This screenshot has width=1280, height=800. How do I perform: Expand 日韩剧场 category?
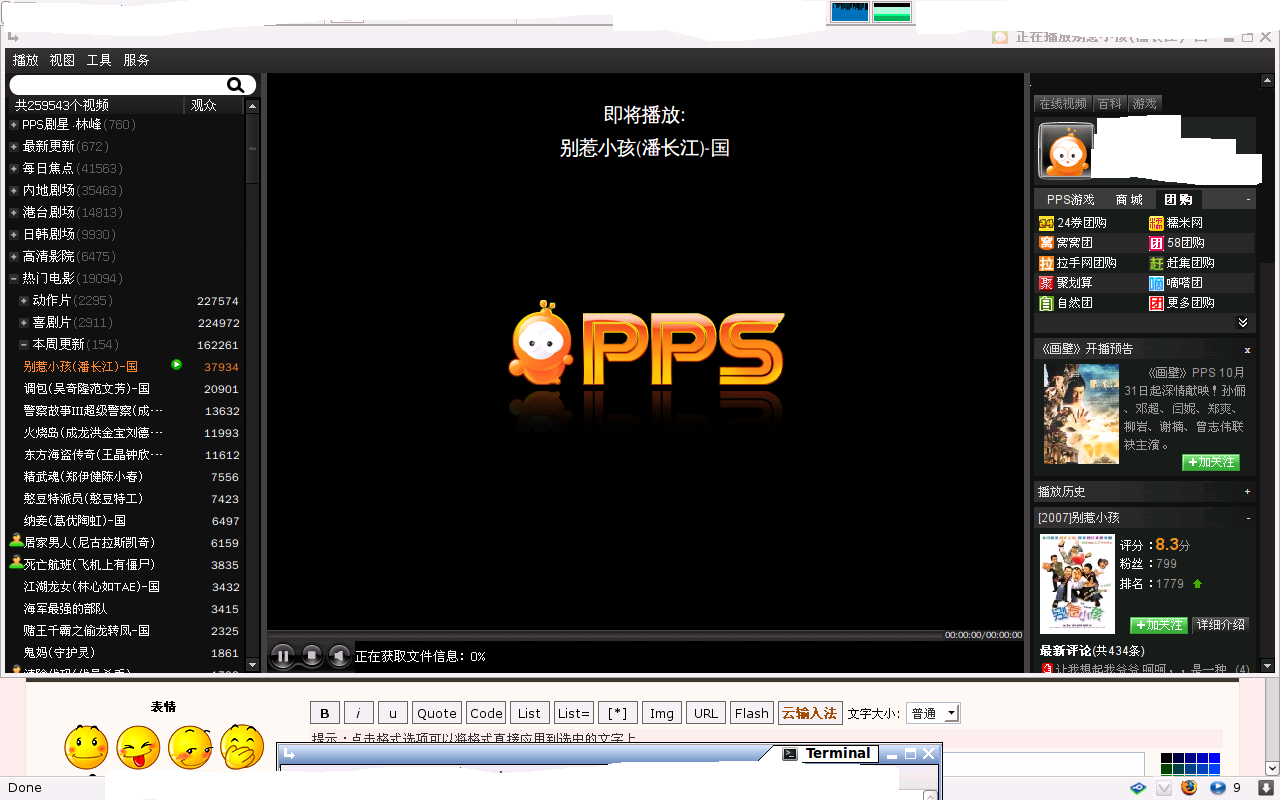[x=14, y=235]
